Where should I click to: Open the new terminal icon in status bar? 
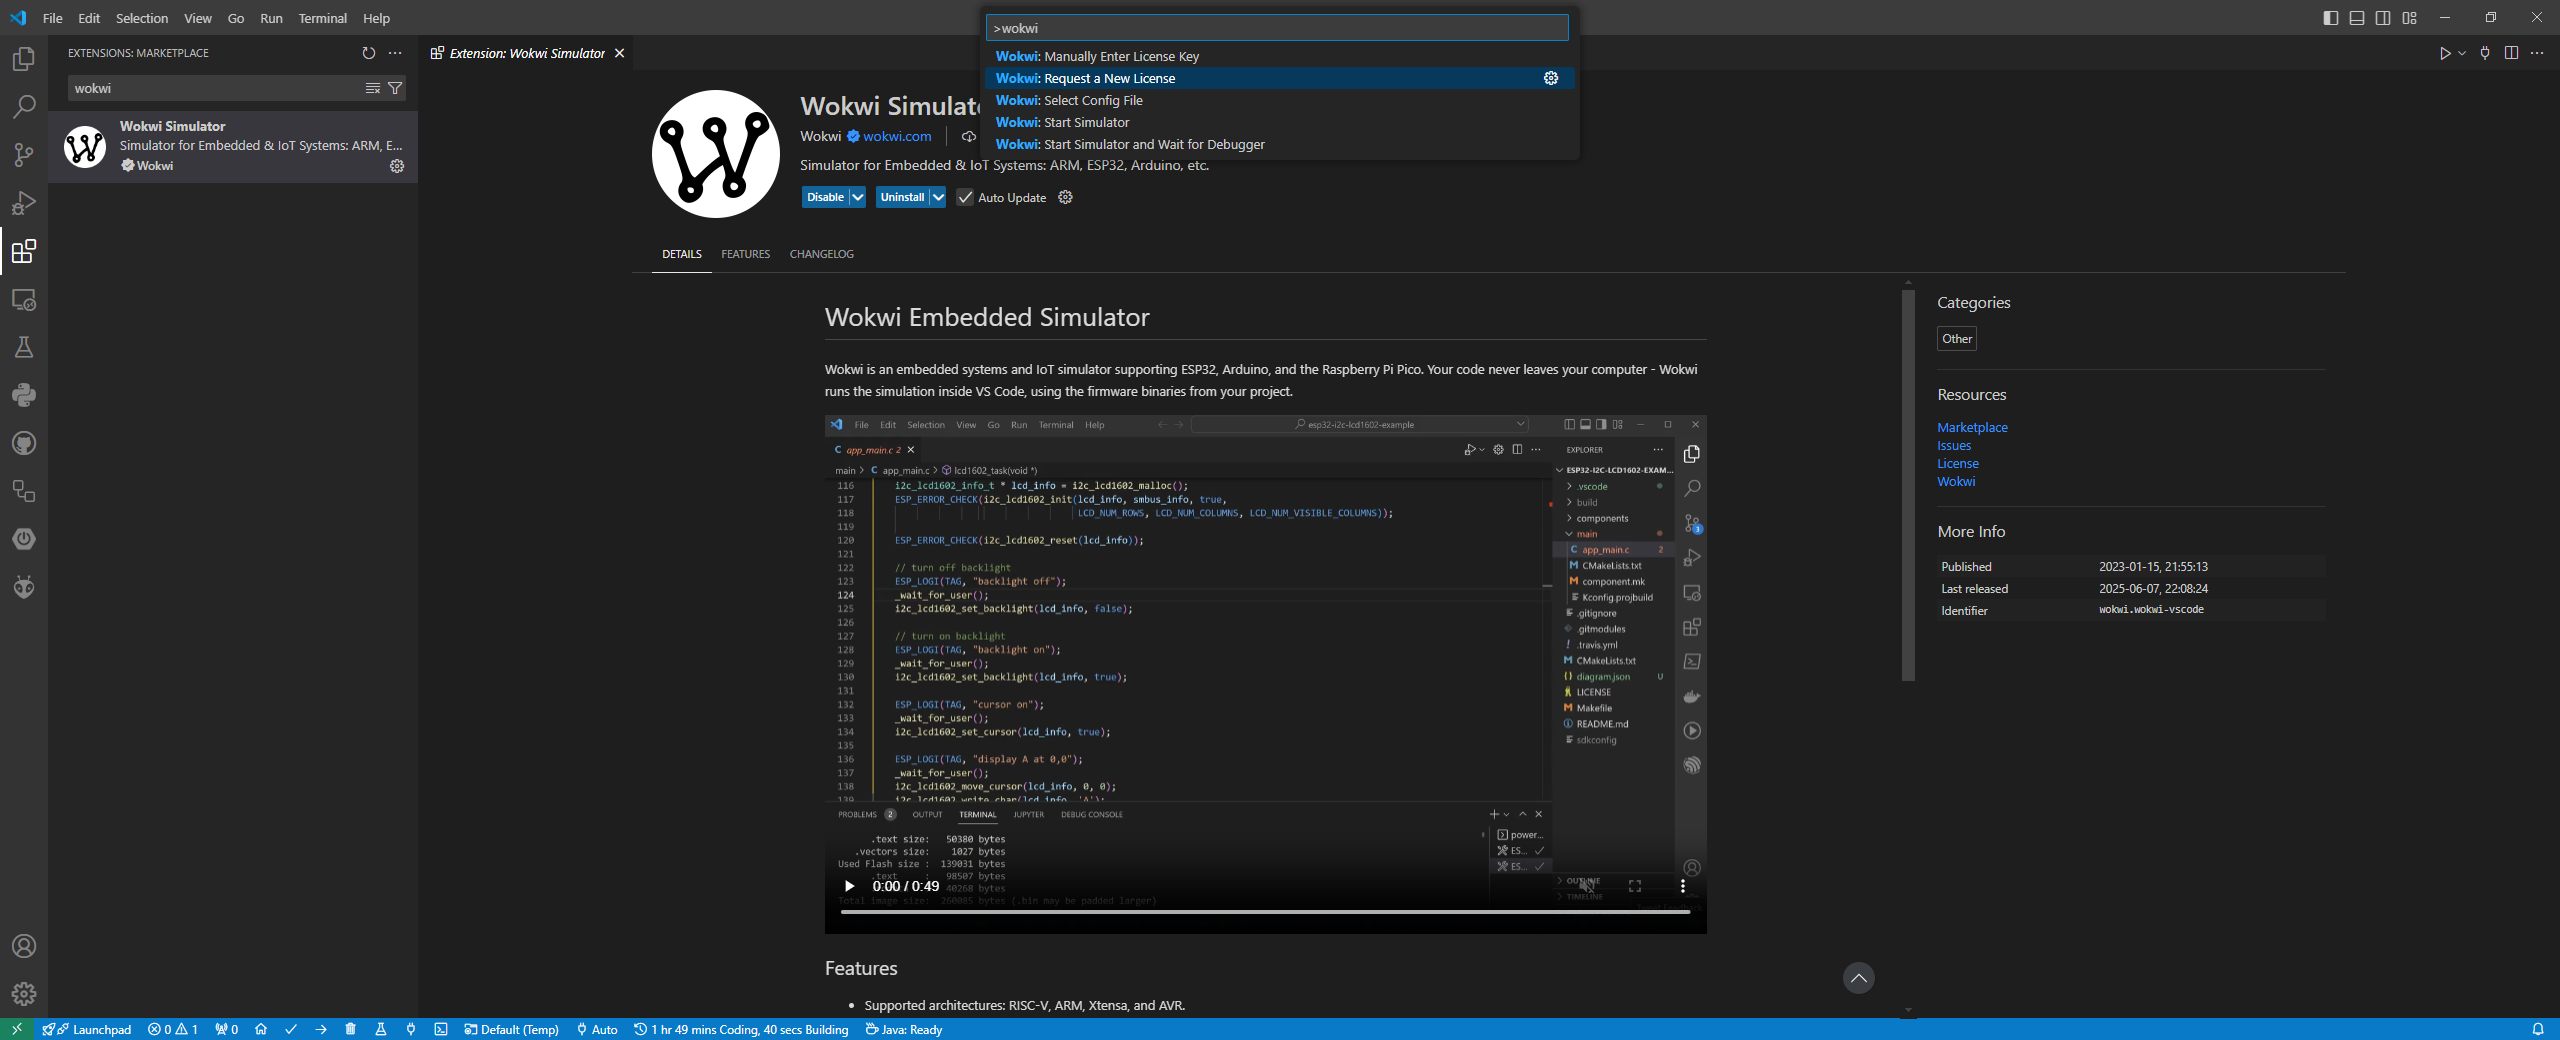[x=441, y=1029]
